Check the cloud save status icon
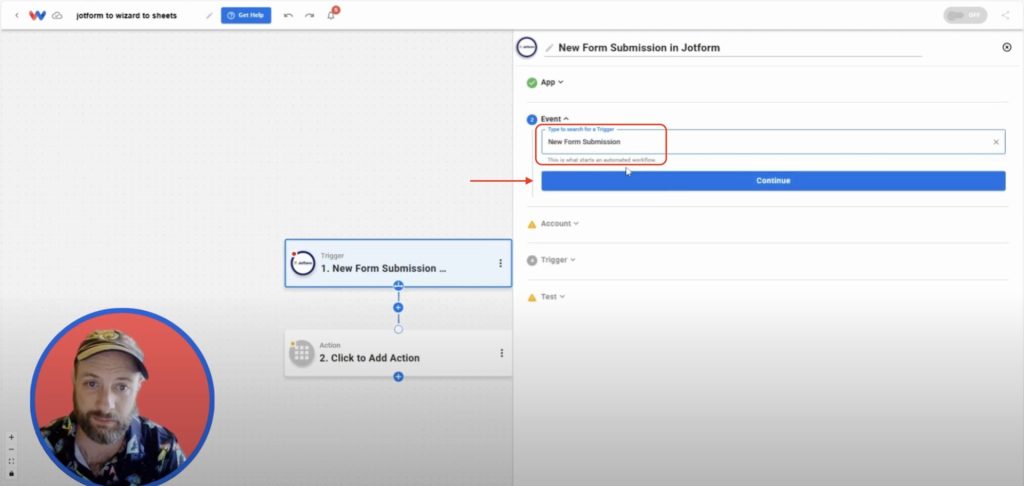 click(x=57, y=15)
